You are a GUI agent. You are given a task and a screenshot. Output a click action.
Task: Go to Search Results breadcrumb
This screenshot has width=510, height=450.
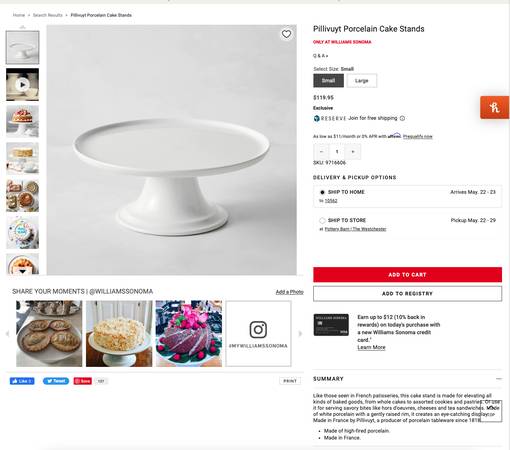click(x=48, y=15)
